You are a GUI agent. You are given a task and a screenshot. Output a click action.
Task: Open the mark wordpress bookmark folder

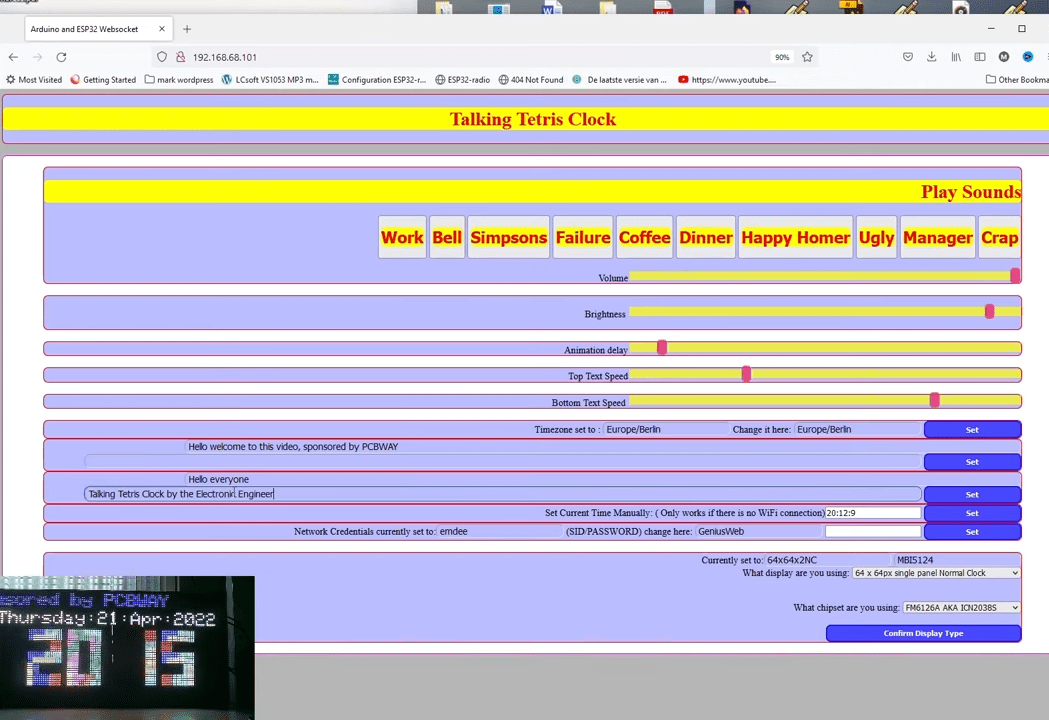(179, 80)
